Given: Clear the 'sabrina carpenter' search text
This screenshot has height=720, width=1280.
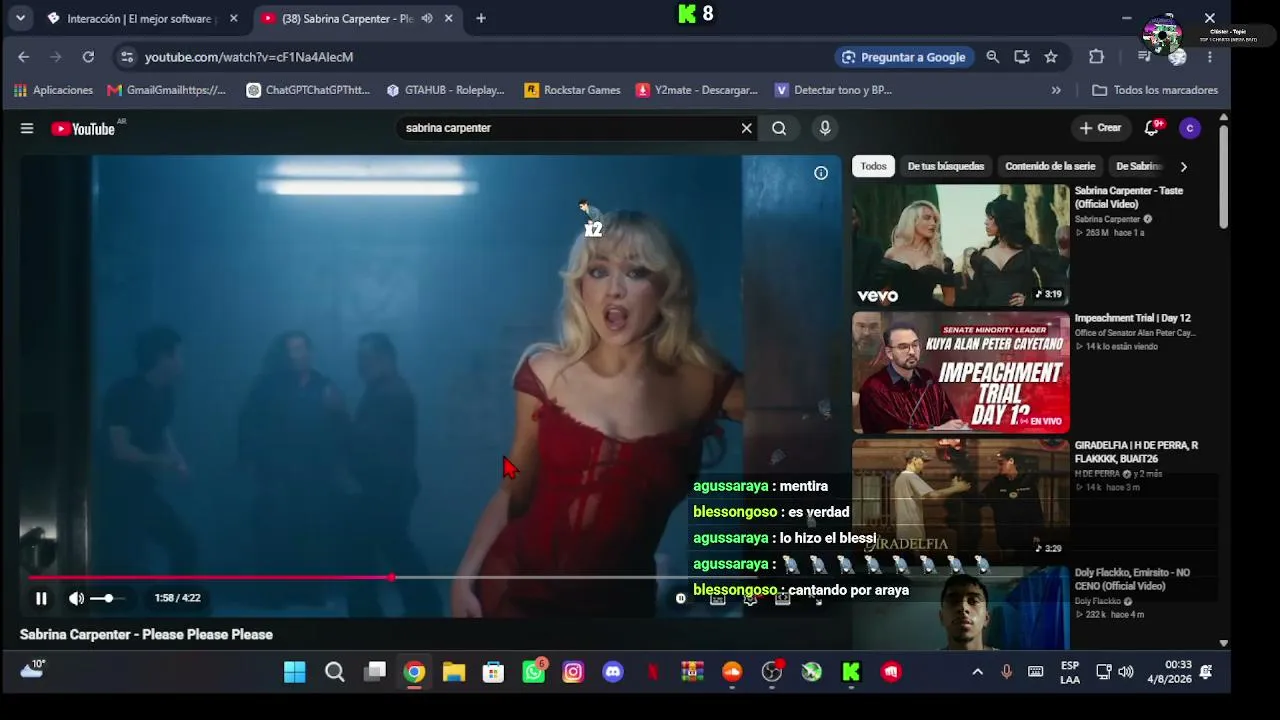Looking at the screenshot, I should 746,128.
